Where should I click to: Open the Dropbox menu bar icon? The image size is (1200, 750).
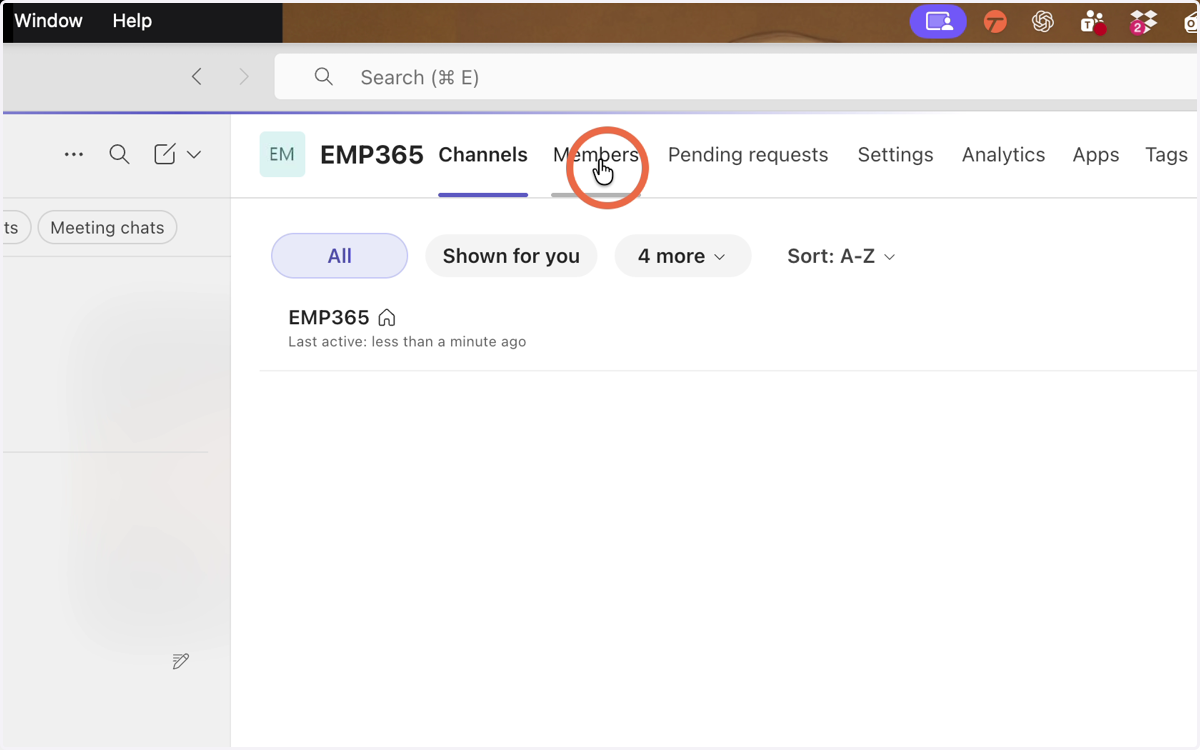point(1143,21)
